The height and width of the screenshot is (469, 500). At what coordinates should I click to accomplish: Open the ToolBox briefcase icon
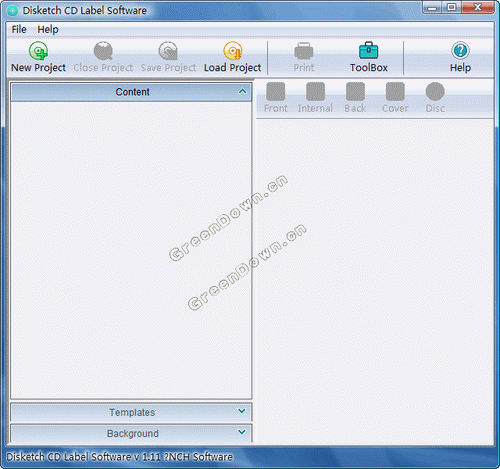coord(369,50)
